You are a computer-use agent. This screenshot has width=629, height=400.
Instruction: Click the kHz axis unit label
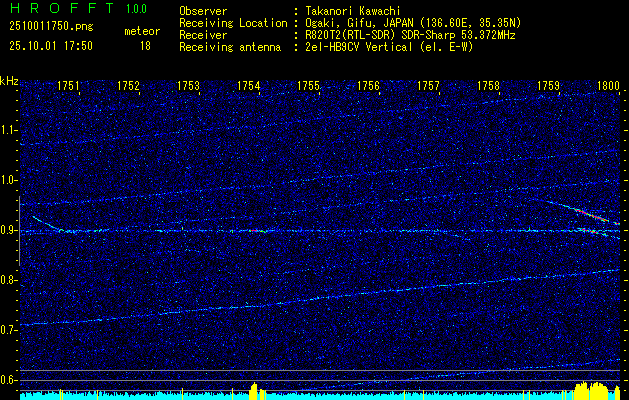click(x=9, y=80)
